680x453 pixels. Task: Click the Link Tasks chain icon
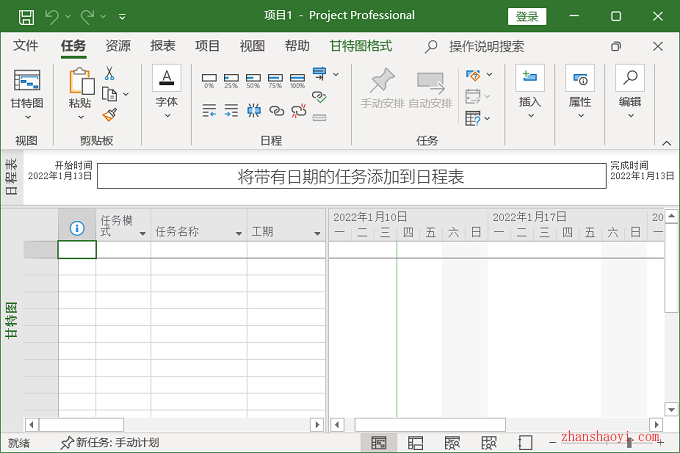[x=277, y=111]
